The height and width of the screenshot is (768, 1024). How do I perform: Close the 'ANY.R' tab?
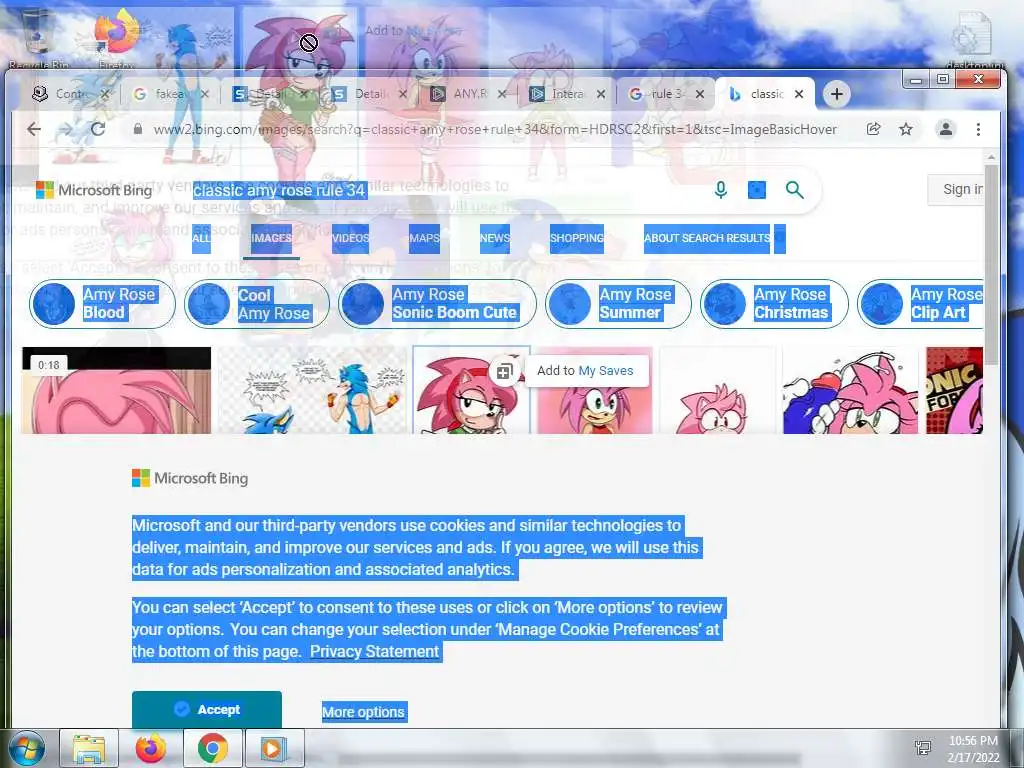click(502, 94)
